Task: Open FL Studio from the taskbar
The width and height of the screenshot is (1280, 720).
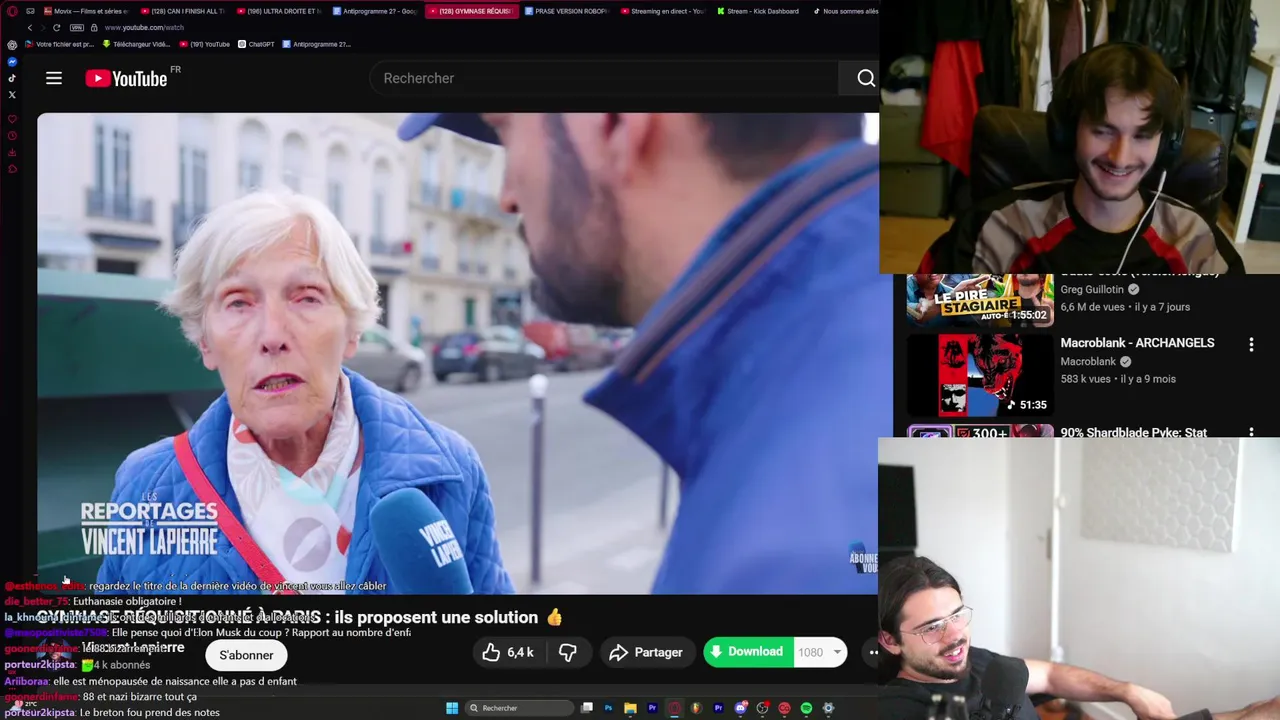Action: [x=696, y=708]
